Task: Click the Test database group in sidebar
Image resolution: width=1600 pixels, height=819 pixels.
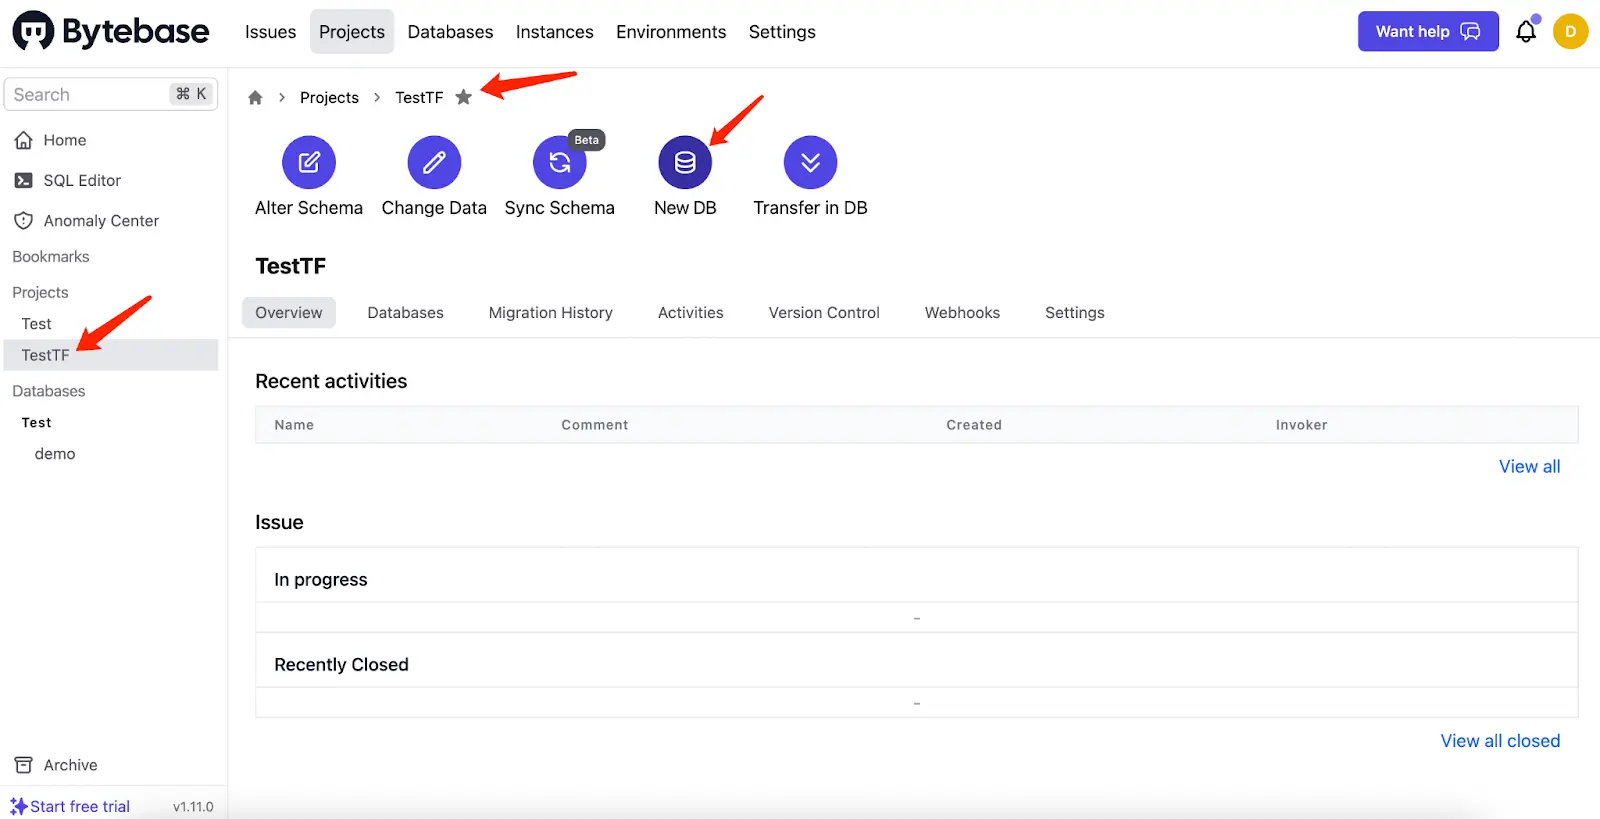Action: point(37,423)
